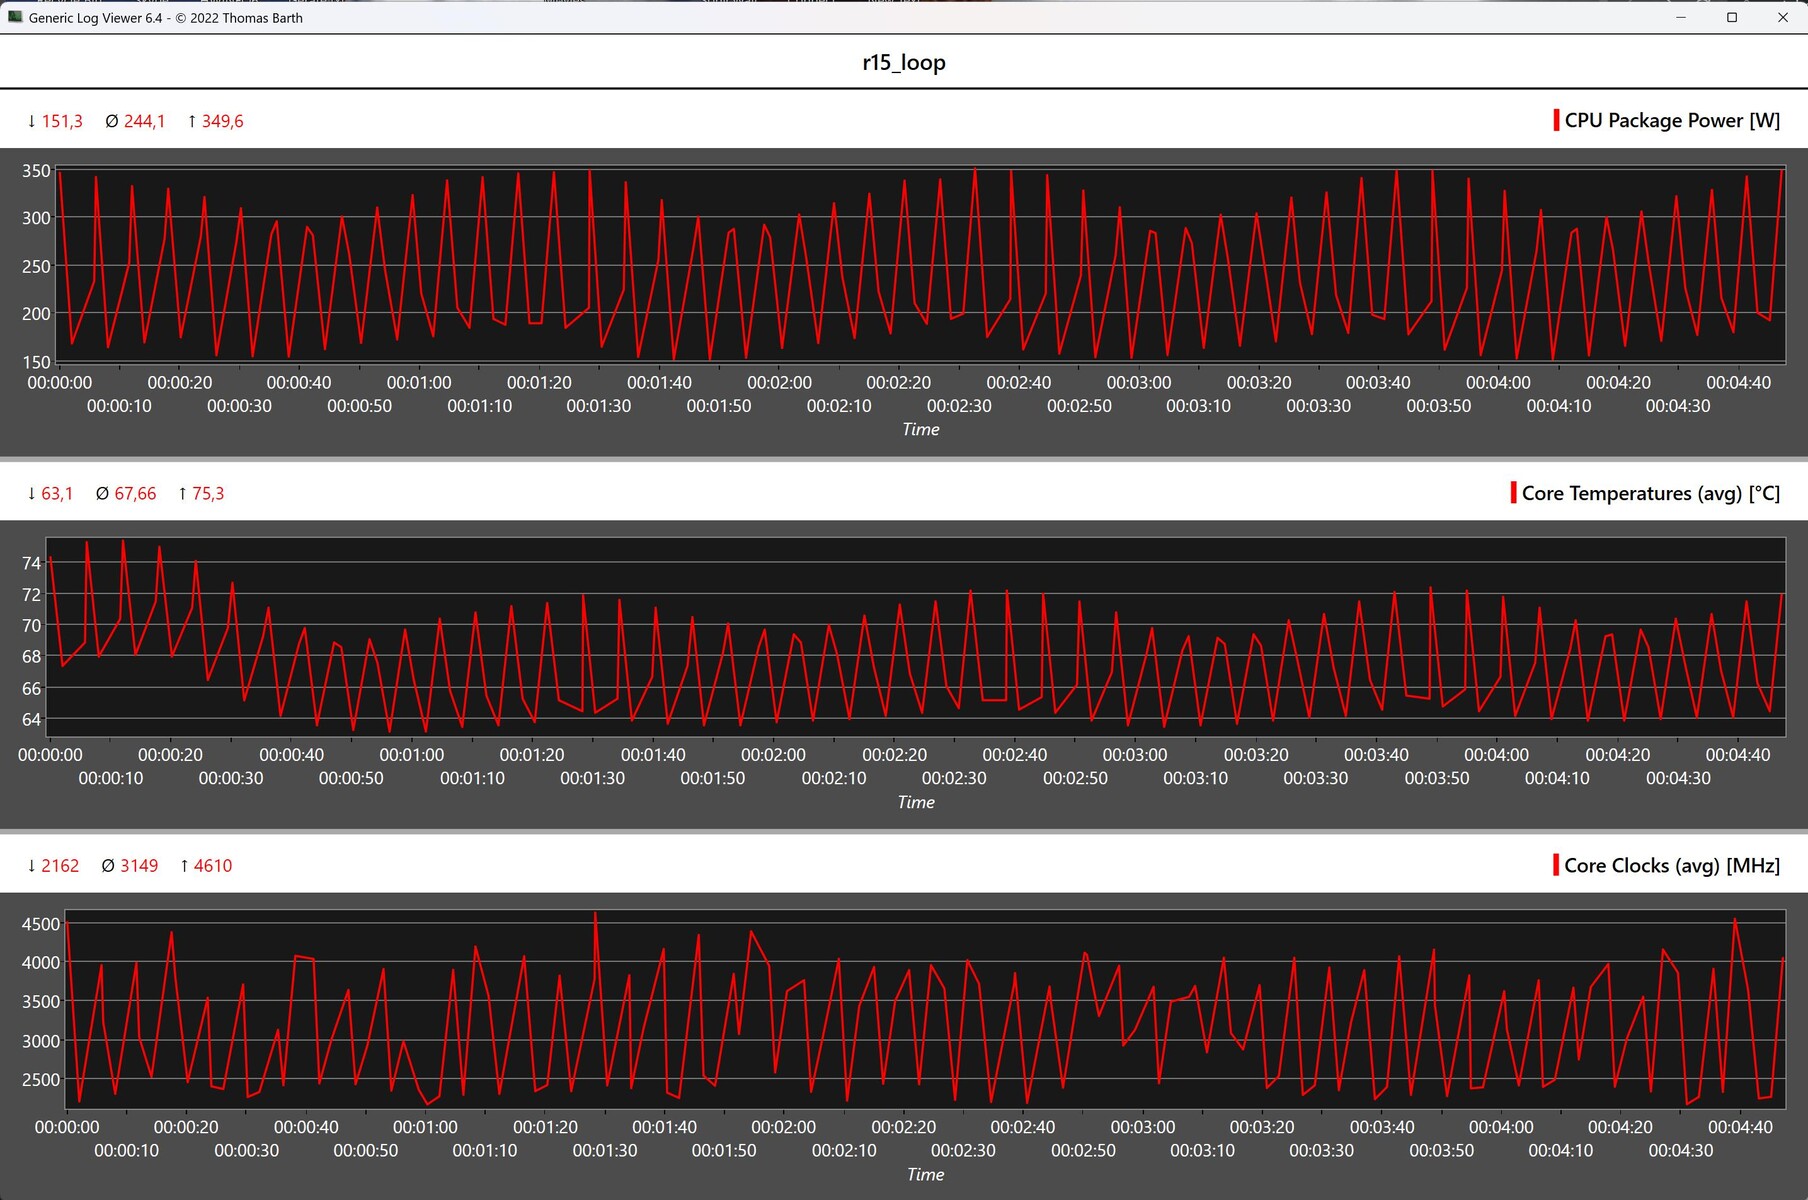Click the r15_loop heading
The height and width of the screenshot is (1200, 1808).
pos(903,62)
